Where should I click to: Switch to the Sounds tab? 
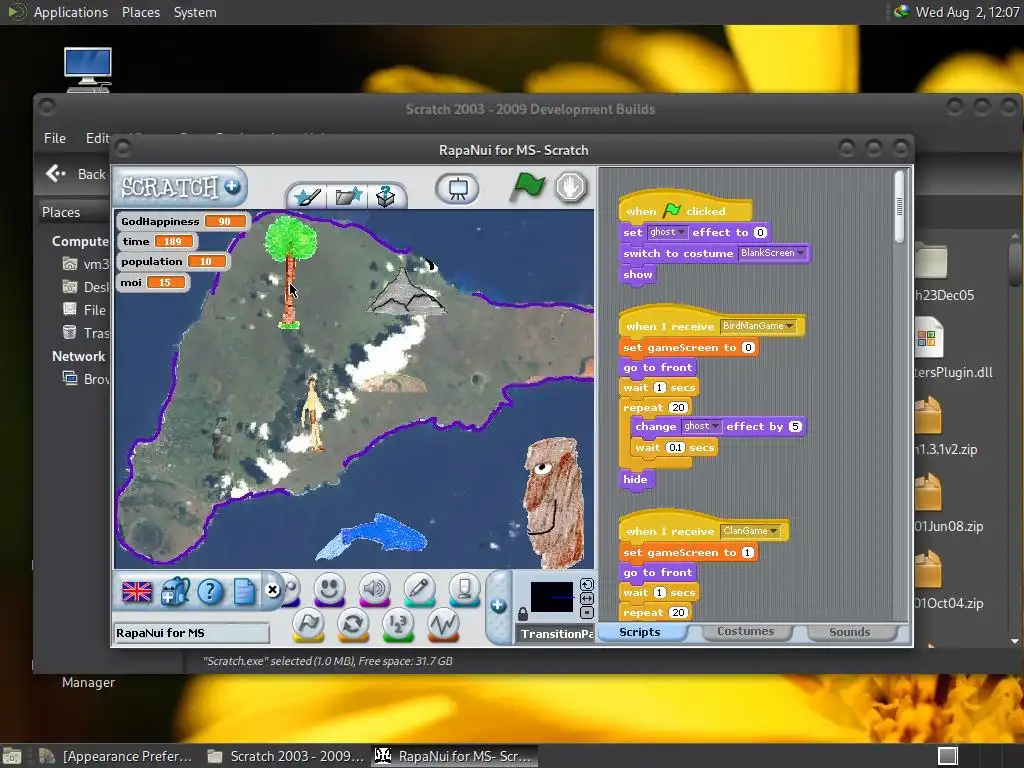[x=850, y=632]
